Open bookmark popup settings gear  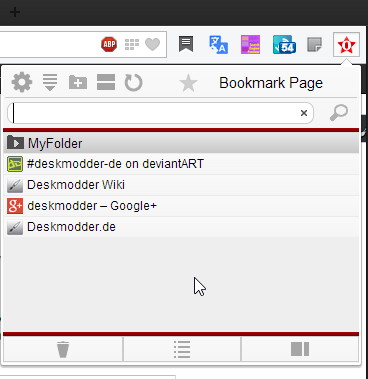click(22, 82)
